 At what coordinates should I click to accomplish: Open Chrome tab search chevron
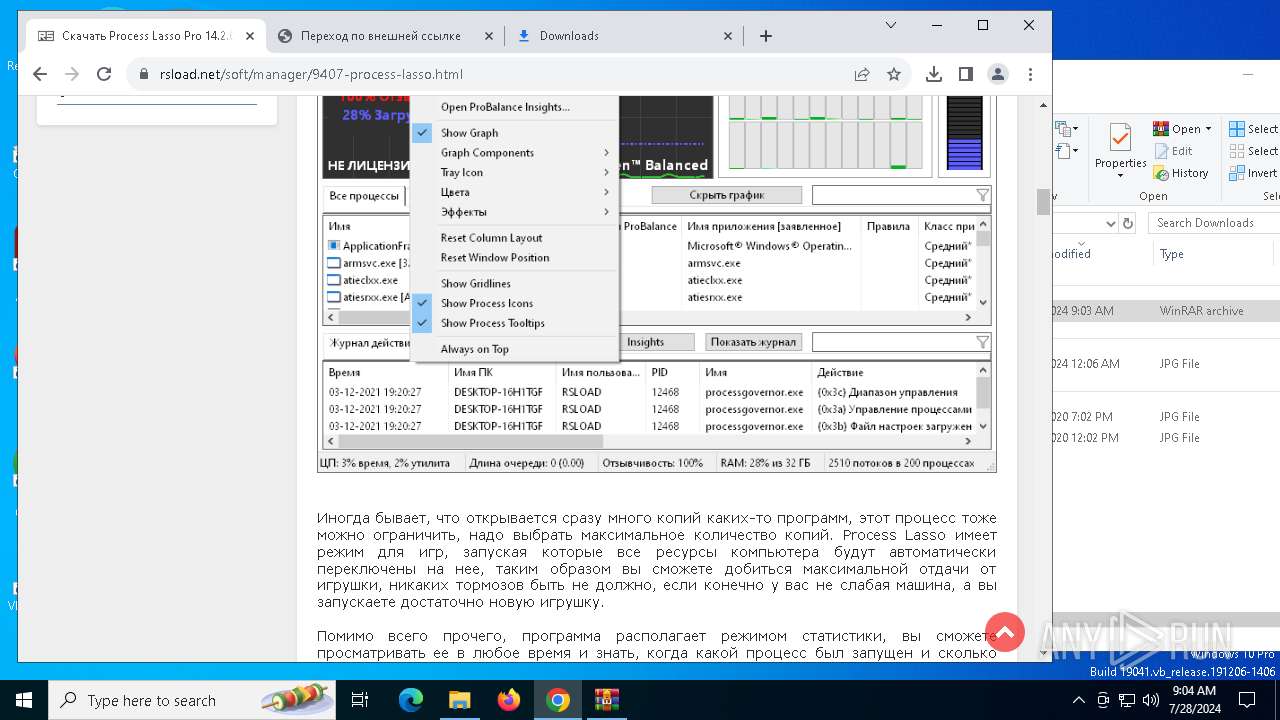(x=892, y=25)
